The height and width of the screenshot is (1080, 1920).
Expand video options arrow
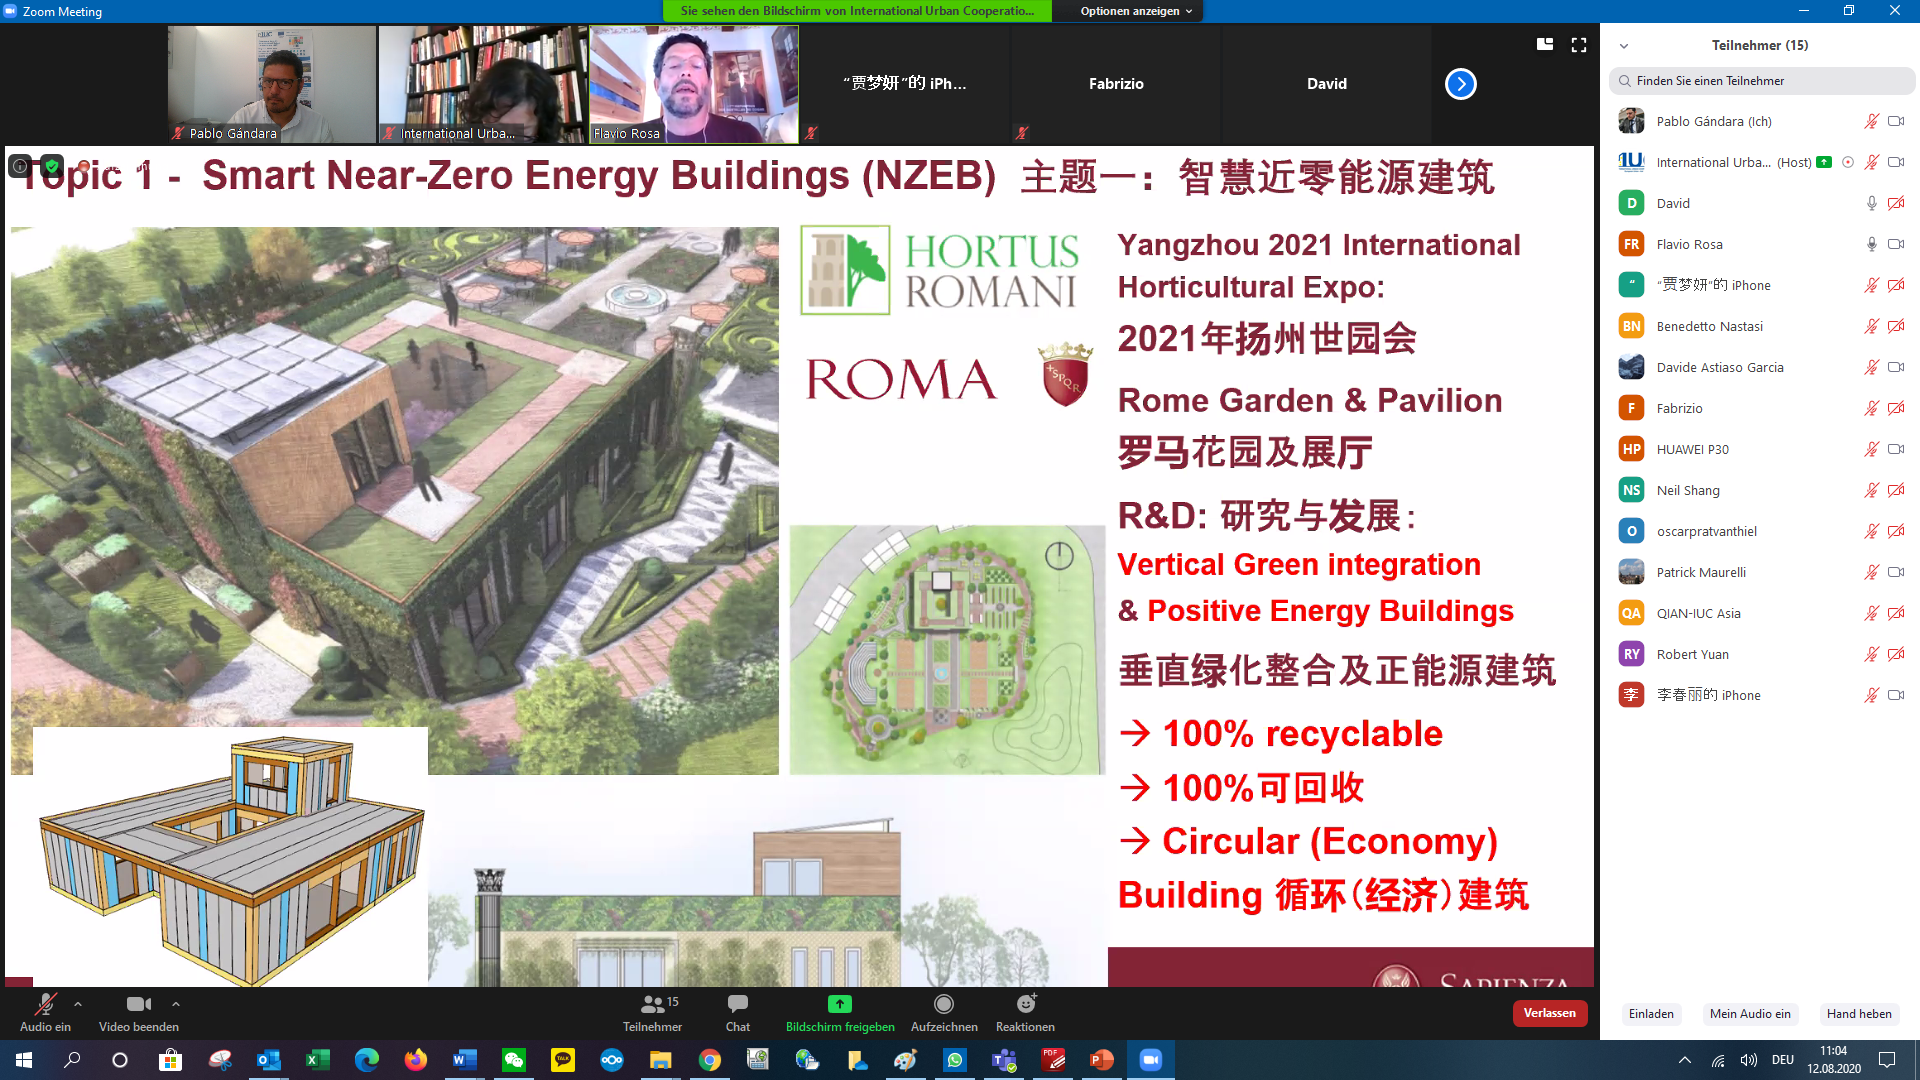tap(176, 1004)
